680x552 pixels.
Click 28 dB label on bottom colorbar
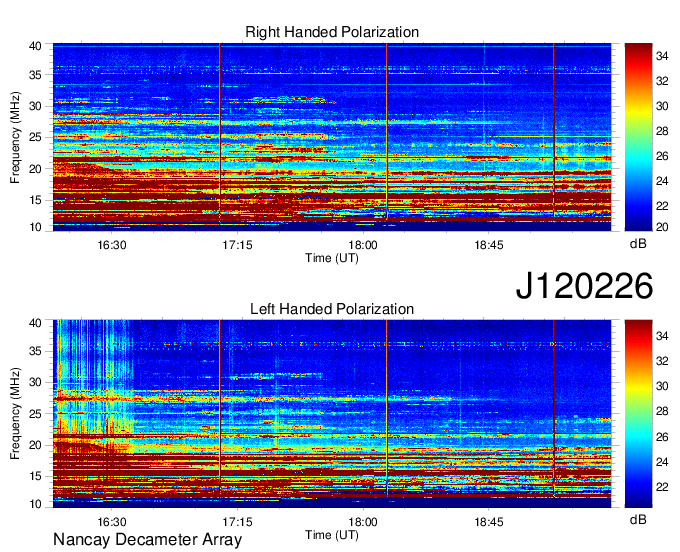point(662,412)
